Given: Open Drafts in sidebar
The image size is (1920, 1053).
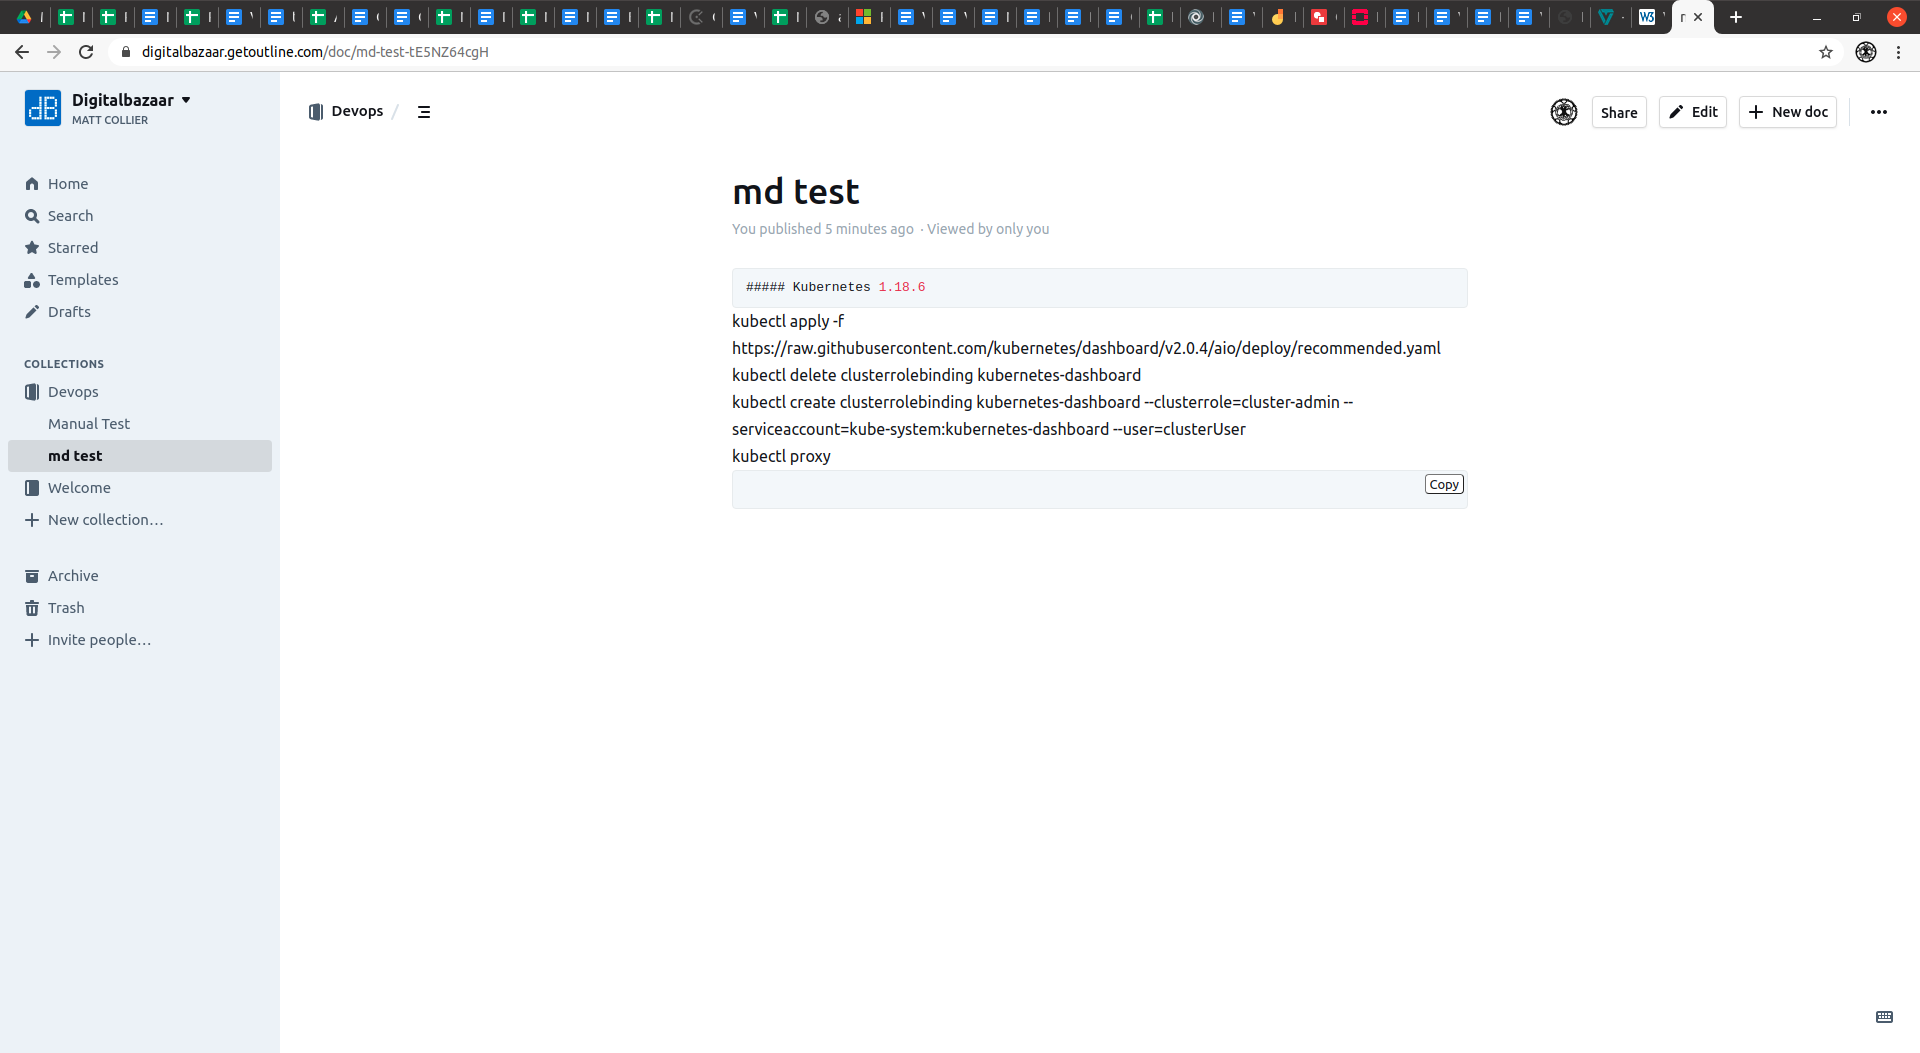Looking at the screenshot, I should point(69,312).
